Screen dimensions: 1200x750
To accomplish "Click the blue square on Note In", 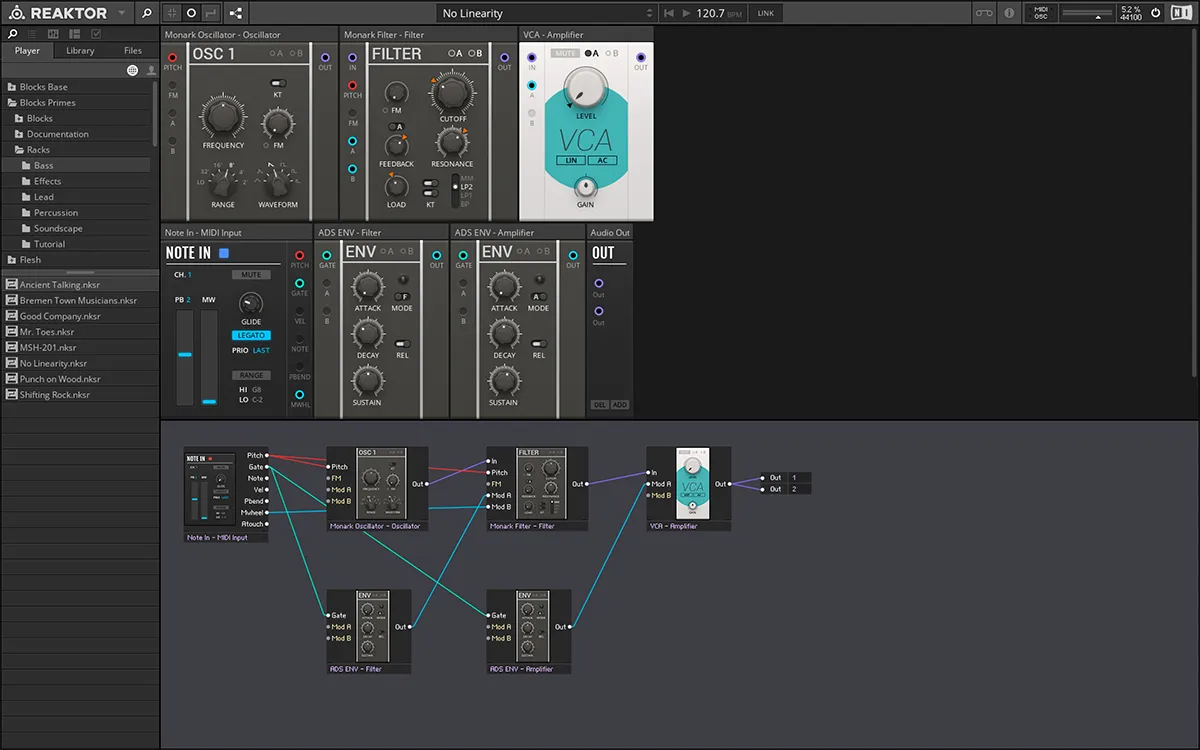I will tap(224, 253).
